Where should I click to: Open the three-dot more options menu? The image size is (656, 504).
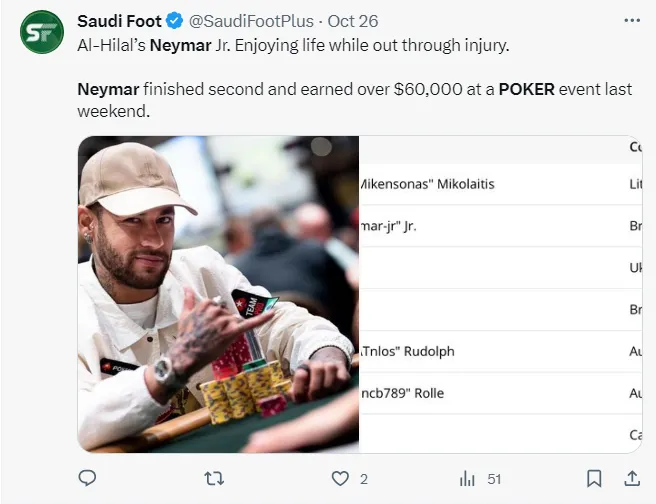tap(631, 20)
